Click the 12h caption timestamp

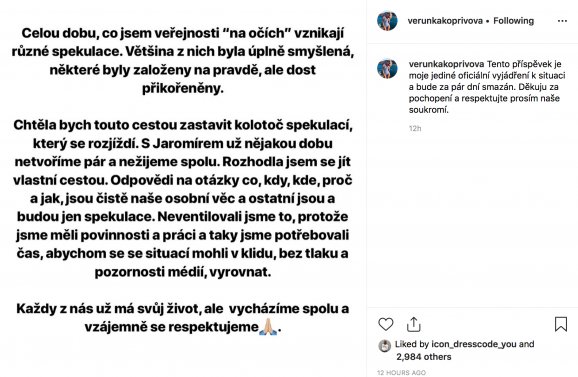(415, 128)
